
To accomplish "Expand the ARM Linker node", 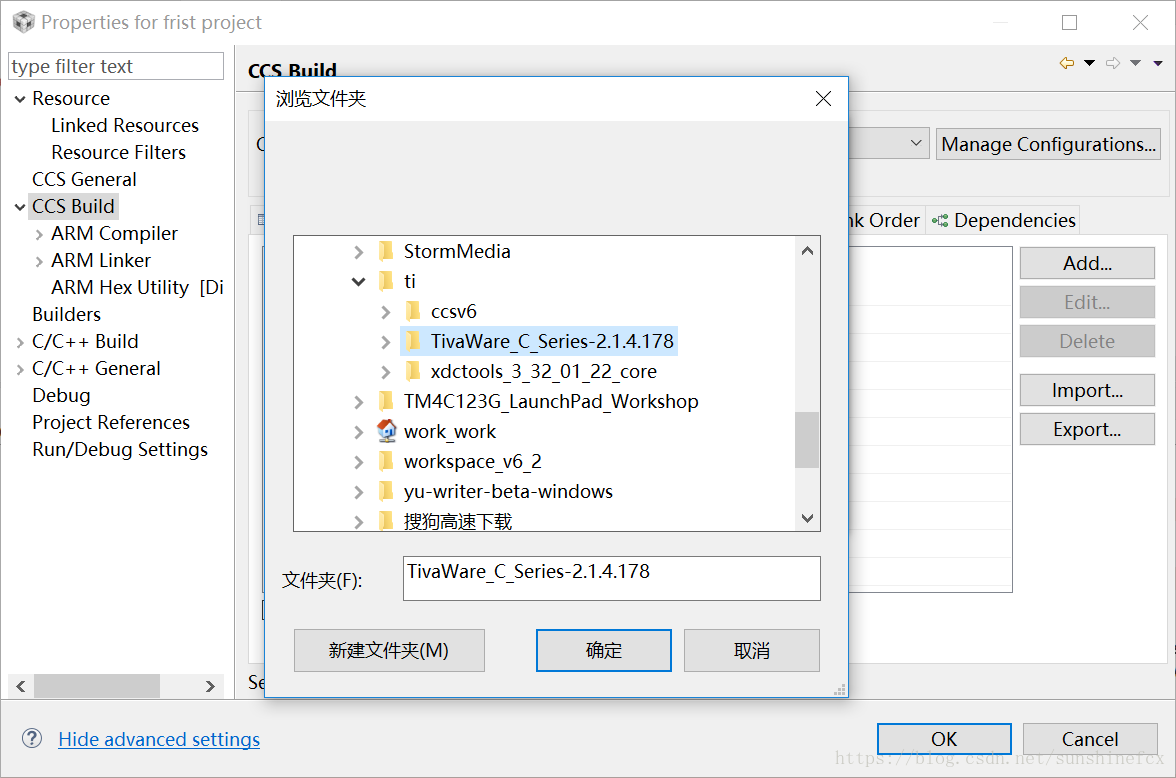I will point(39,262).
